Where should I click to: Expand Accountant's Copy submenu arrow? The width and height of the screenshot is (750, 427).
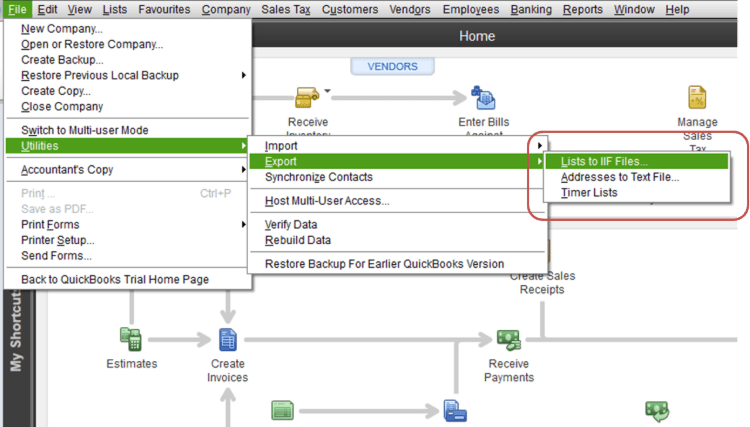243,169
